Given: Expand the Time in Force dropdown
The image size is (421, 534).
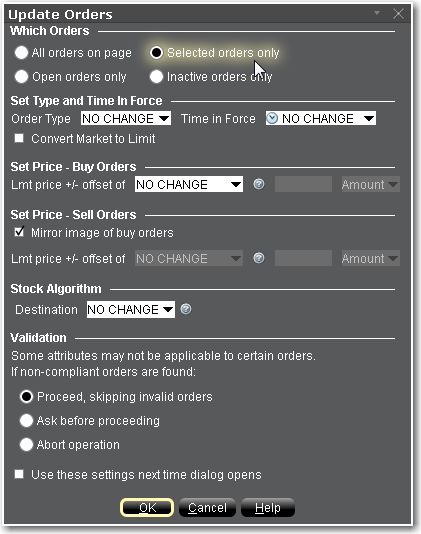Looking at the screenshot, I should (321, 118).
